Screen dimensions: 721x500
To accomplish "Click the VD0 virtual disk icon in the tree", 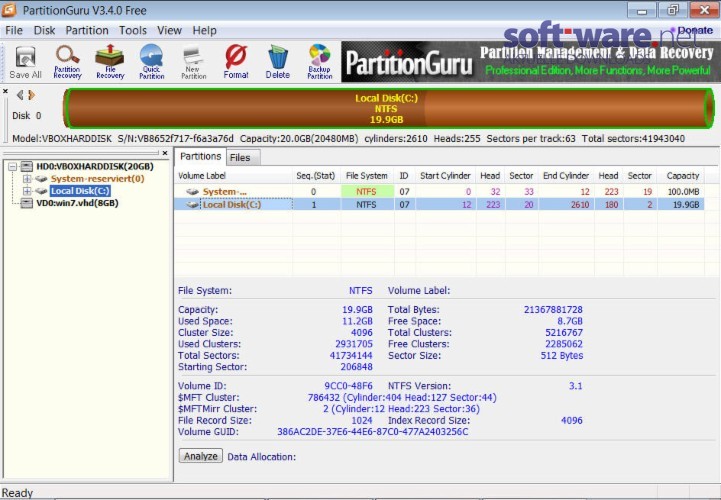I will coord(27,203).
